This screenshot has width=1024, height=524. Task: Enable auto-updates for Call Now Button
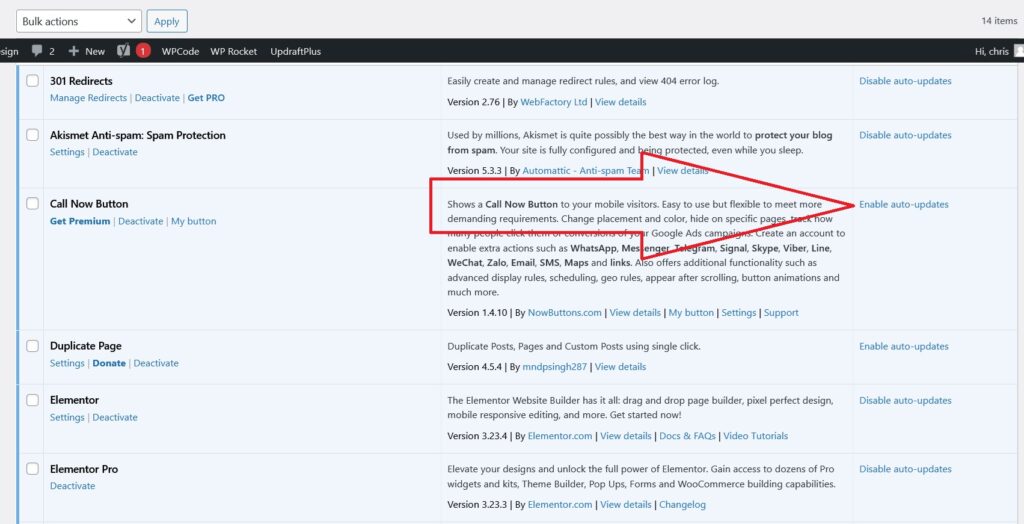[x=904, y=205]
